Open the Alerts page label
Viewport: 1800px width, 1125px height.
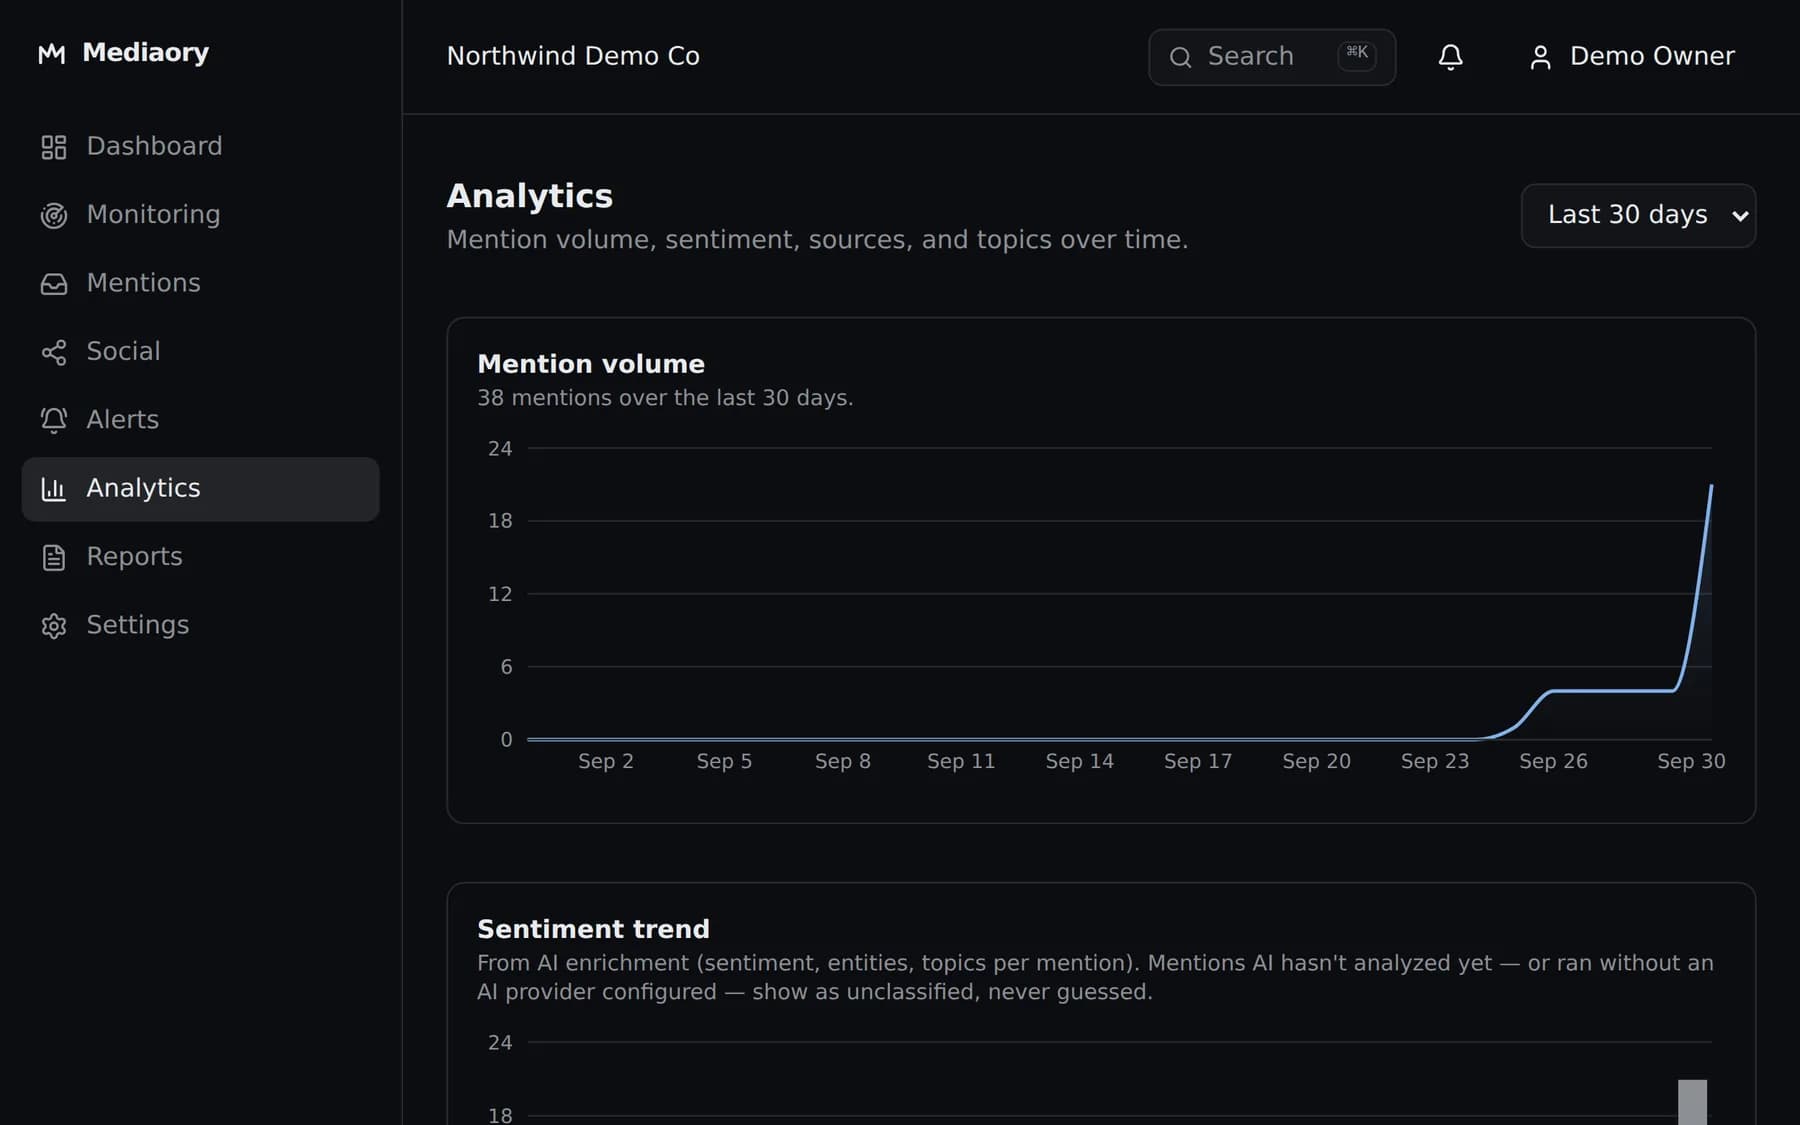(122, 419)
